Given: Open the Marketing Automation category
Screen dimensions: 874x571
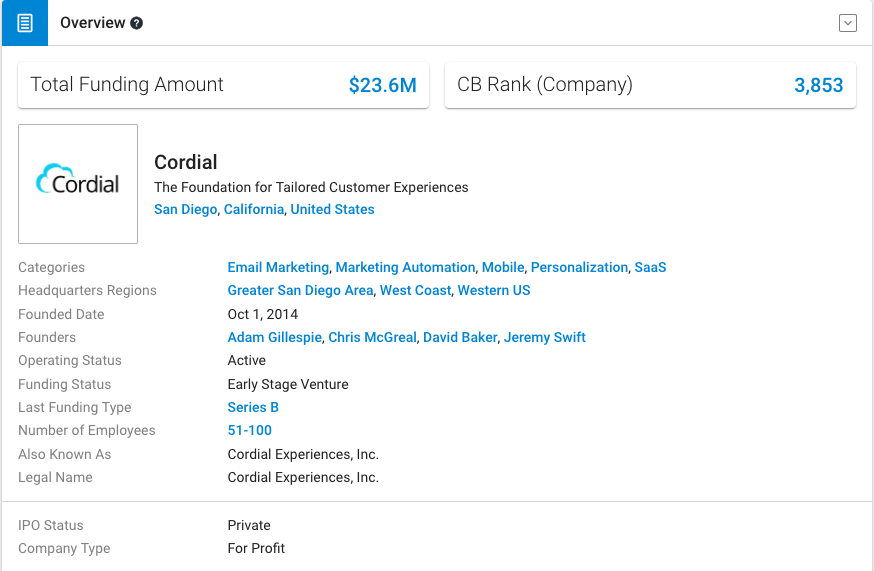Looking at the screenshot, I should 405,267.
